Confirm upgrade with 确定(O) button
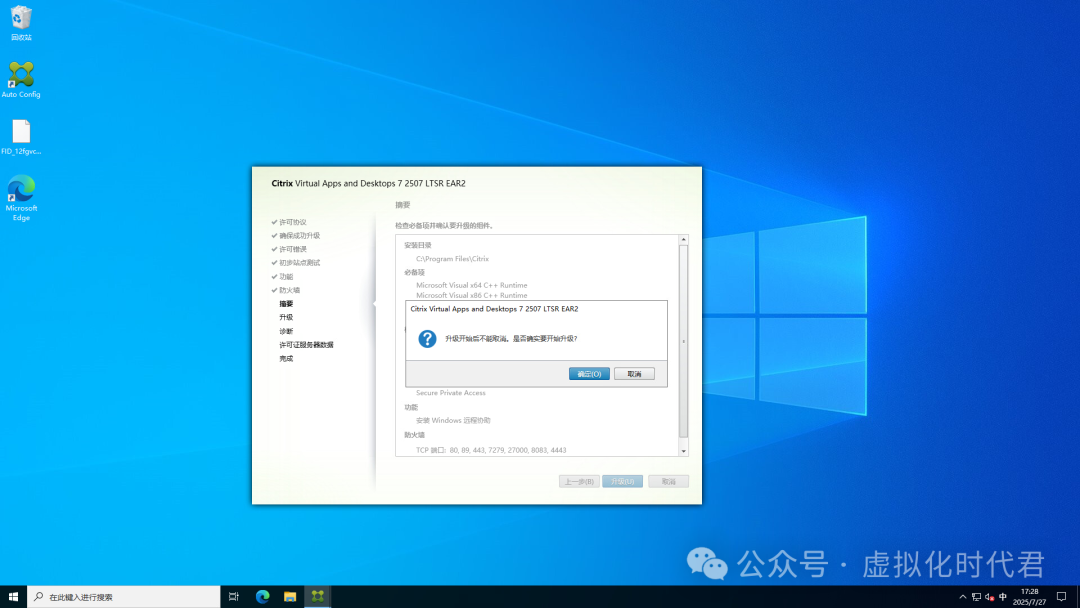This screenshot has height=608, width=1080. [589, 374]
